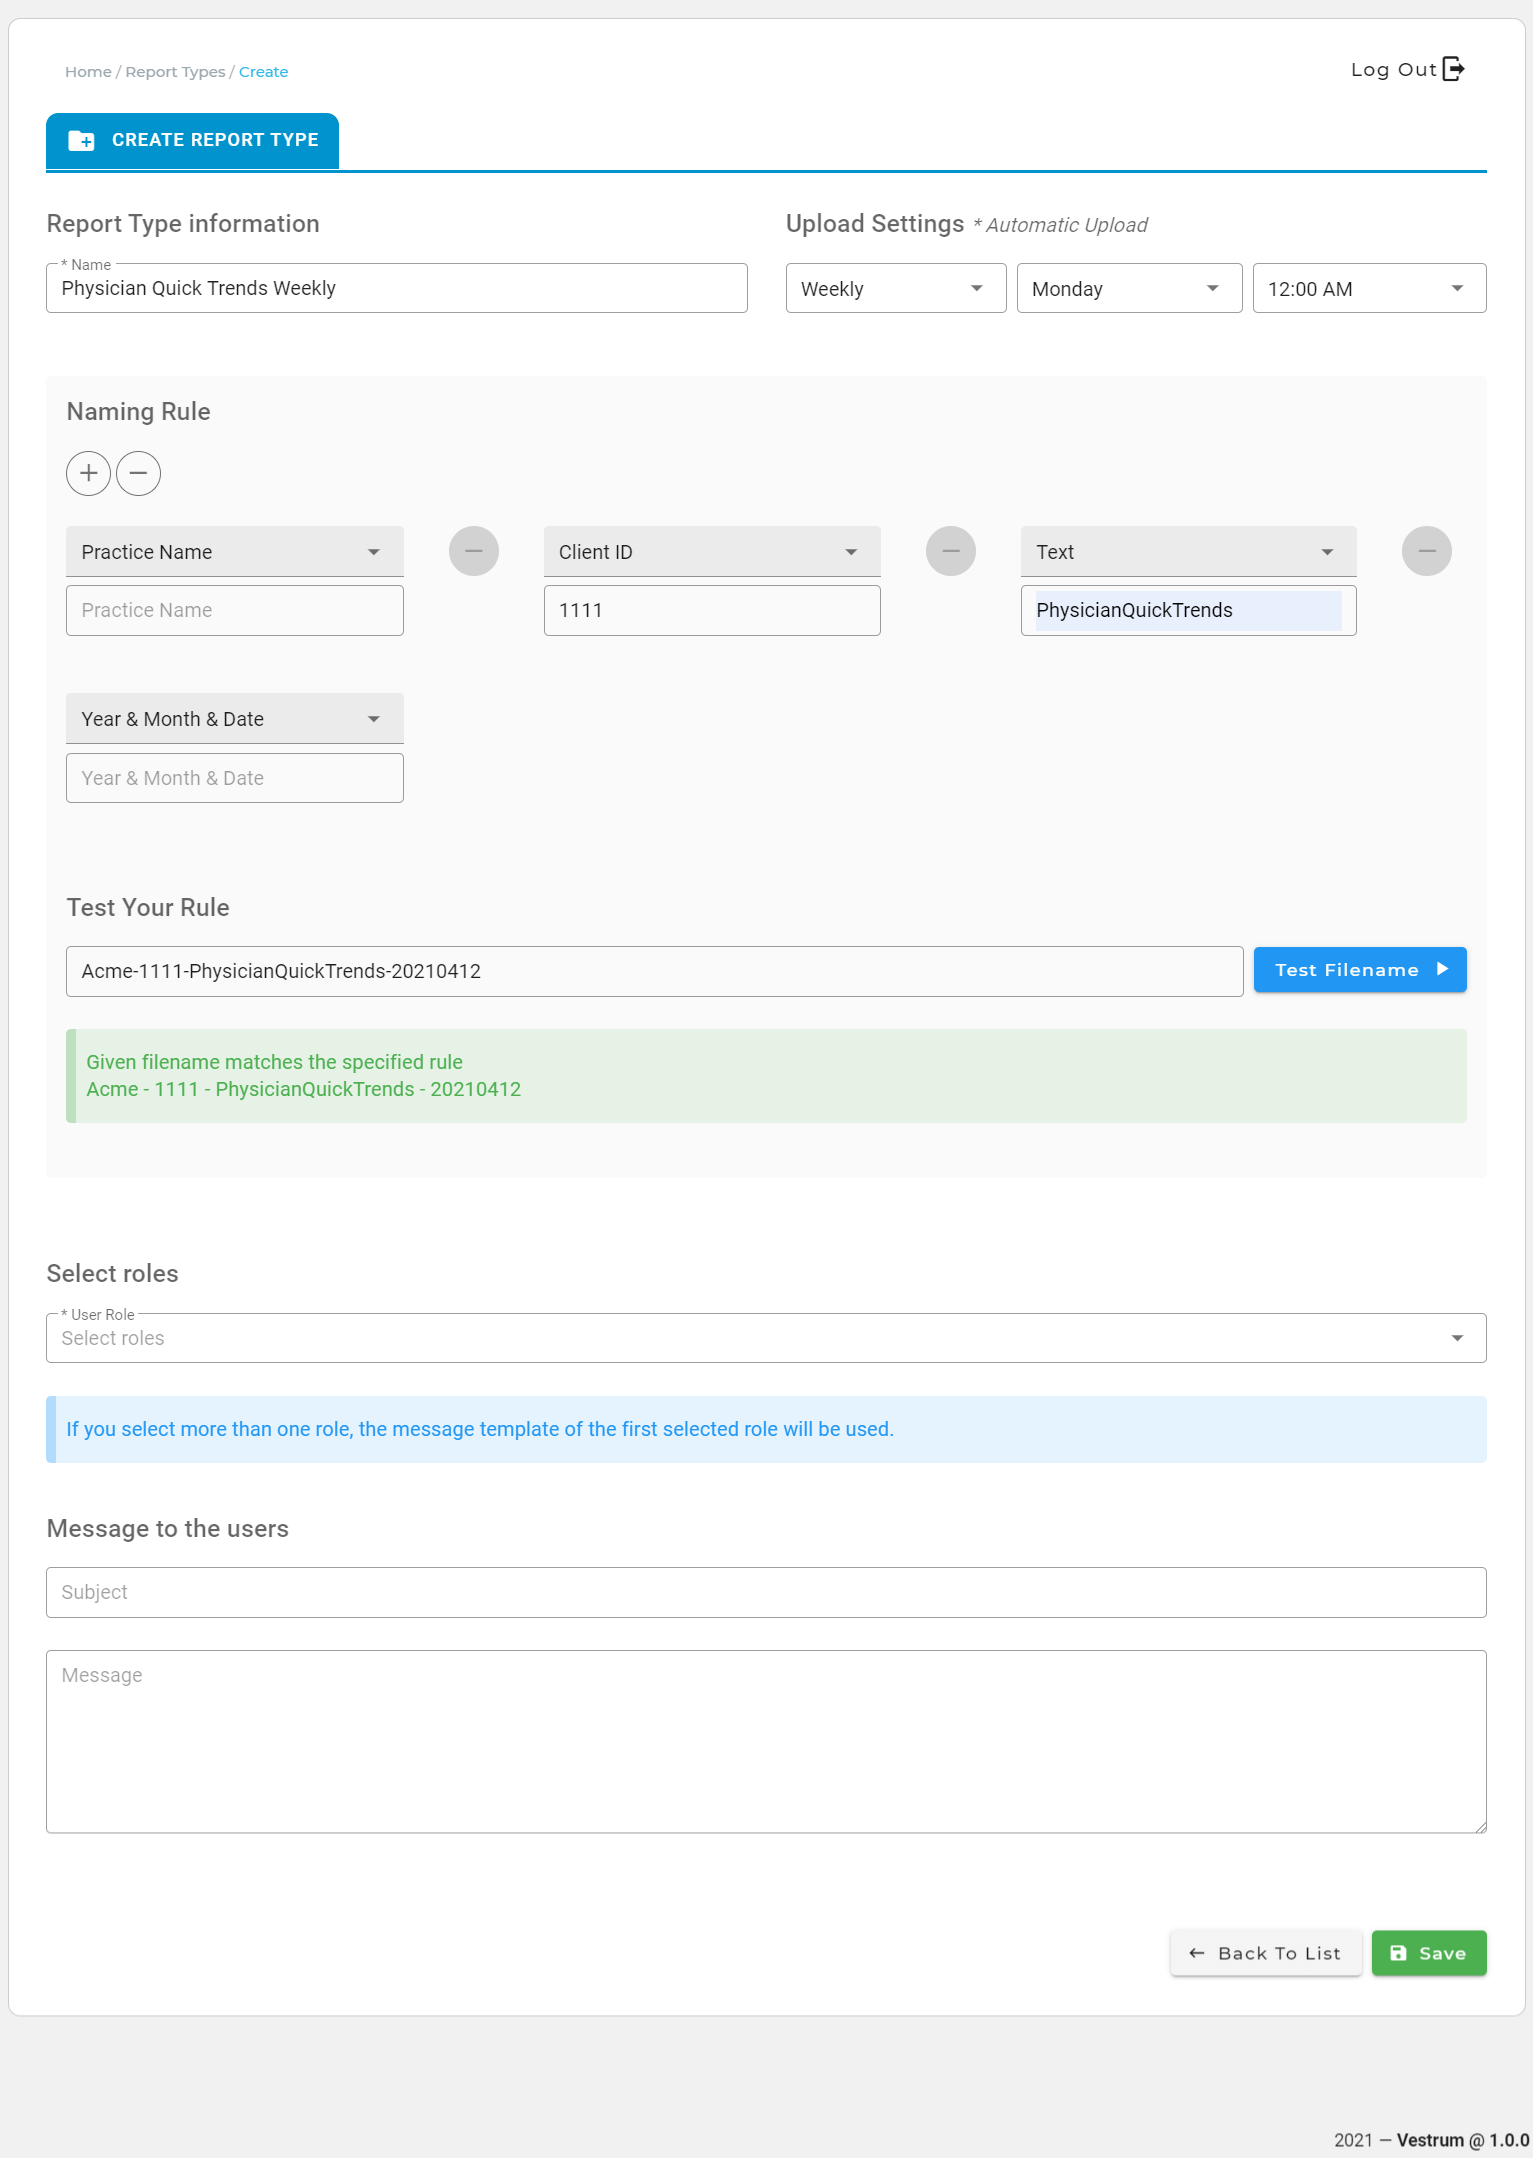Remove the Client ID rule segment
The width and height of the screenshot is (1533, 2158).
pyautogui.click(x=951, y=551)
